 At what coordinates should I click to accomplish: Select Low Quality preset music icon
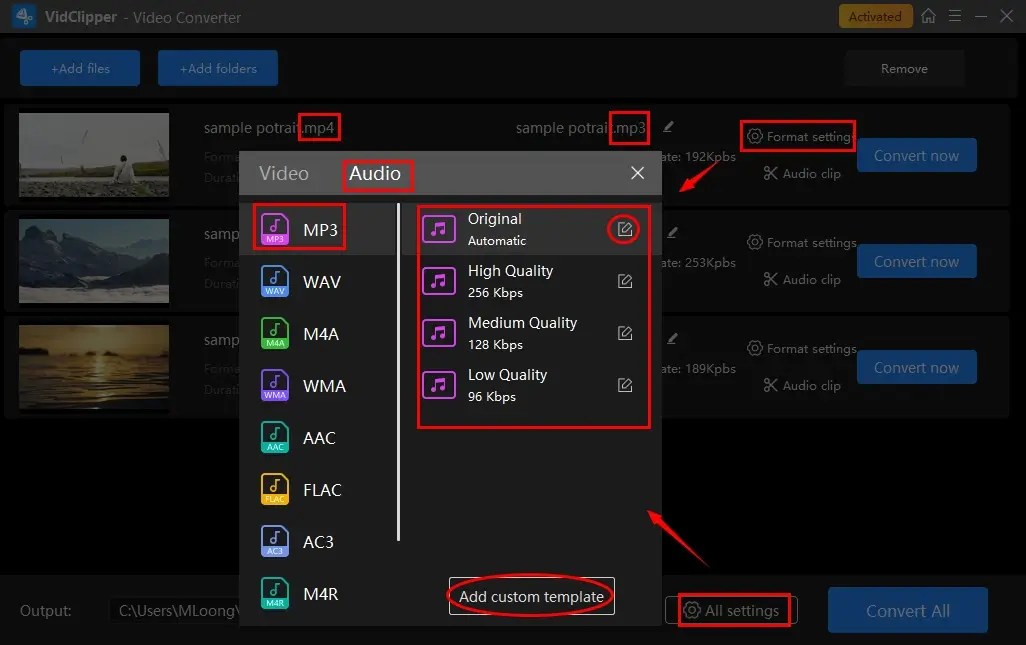coord(438,385)
